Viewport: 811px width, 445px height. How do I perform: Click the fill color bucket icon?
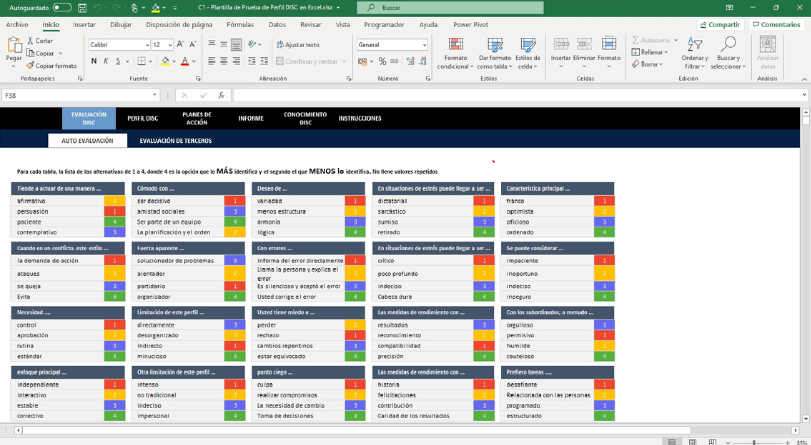pos(166,61)
